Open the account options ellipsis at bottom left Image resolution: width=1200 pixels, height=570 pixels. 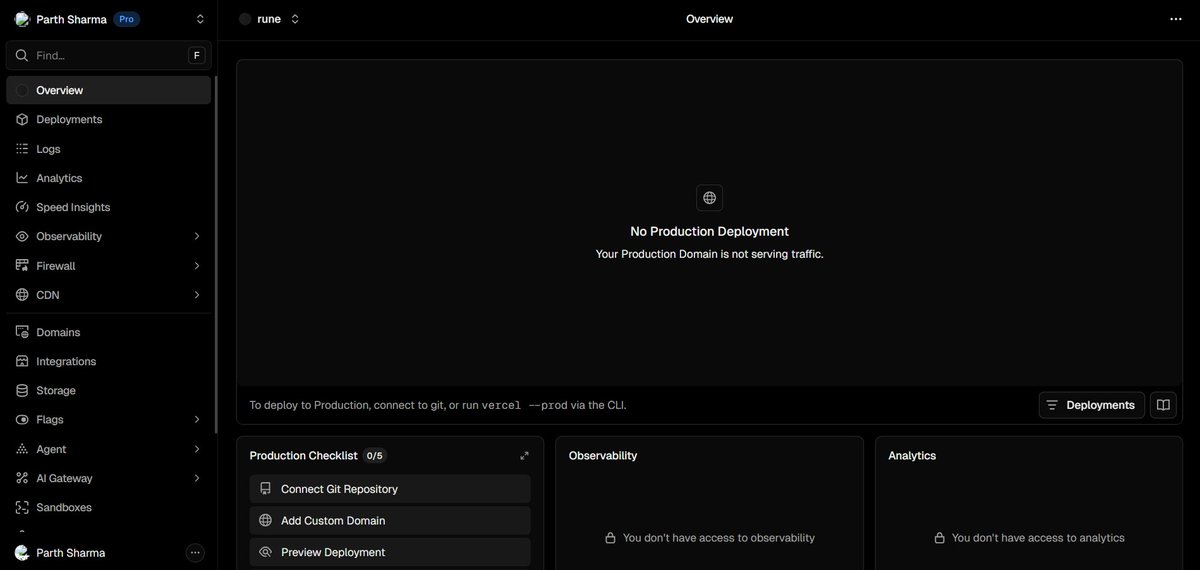[195, 553]
